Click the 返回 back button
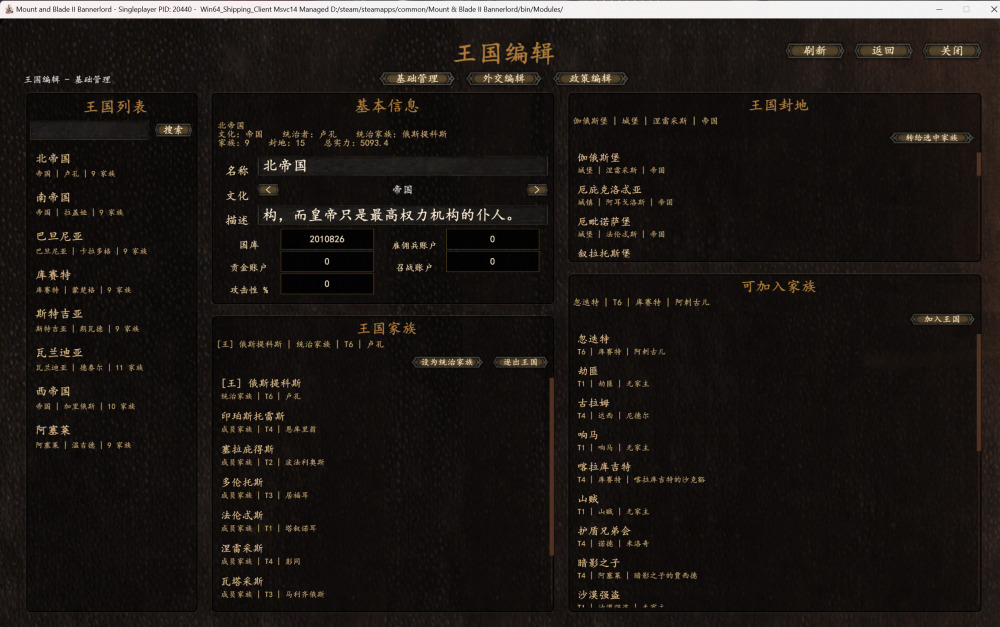 tap(883, 50)
